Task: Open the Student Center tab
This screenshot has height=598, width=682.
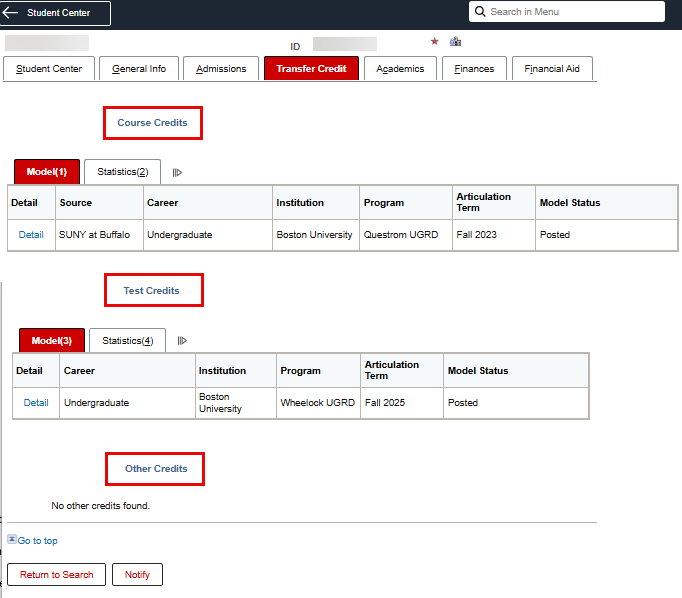Action: (49, 69)
